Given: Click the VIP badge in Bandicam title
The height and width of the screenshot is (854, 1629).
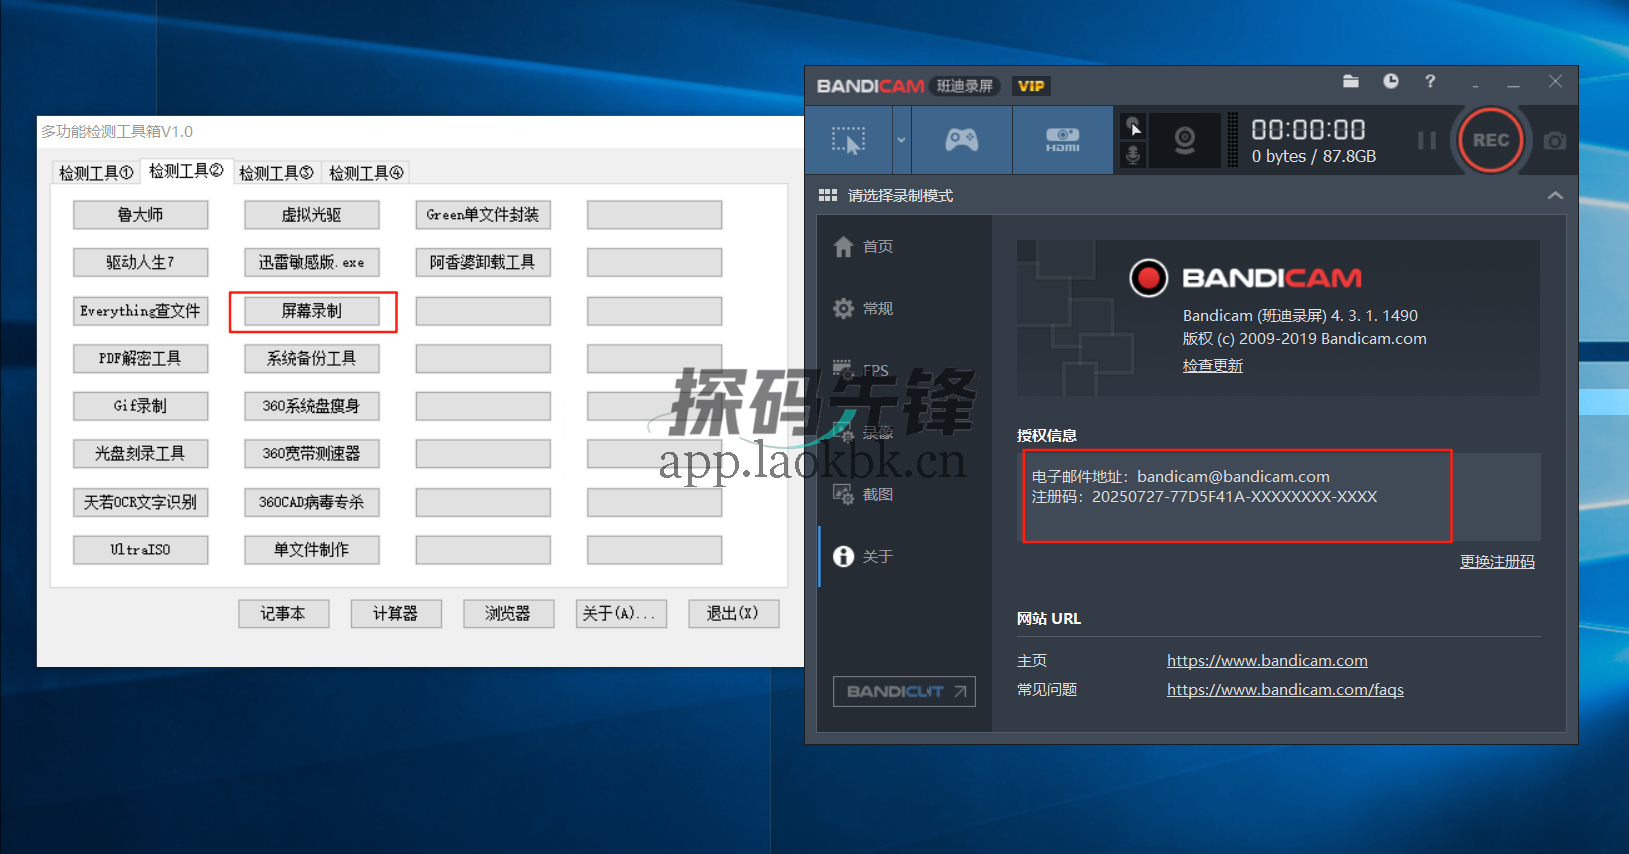Looking at the screenshot, I should point(1031,86).
